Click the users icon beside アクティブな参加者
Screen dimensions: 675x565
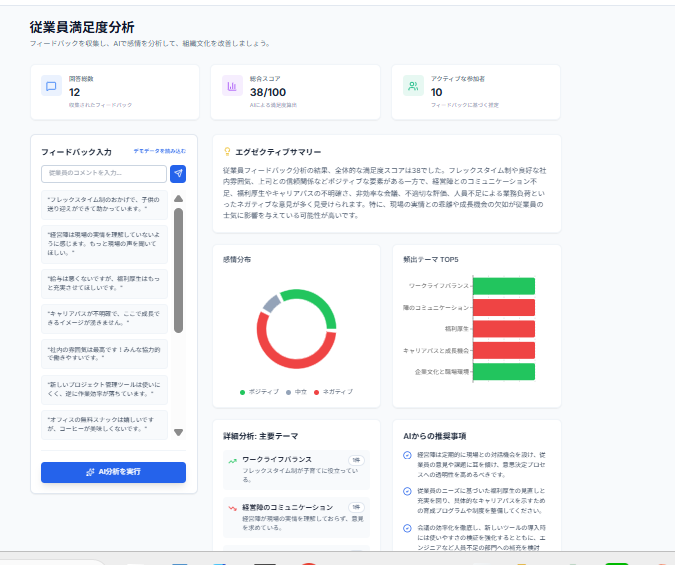[x=413, y=86]
